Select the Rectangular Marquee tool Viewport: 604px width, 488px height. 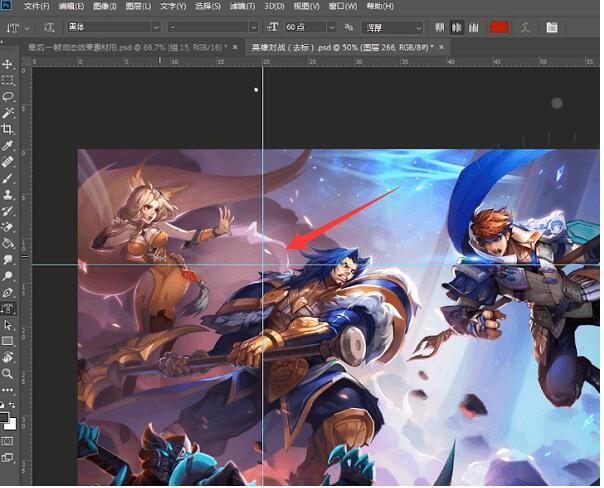[x=8, y=80]
